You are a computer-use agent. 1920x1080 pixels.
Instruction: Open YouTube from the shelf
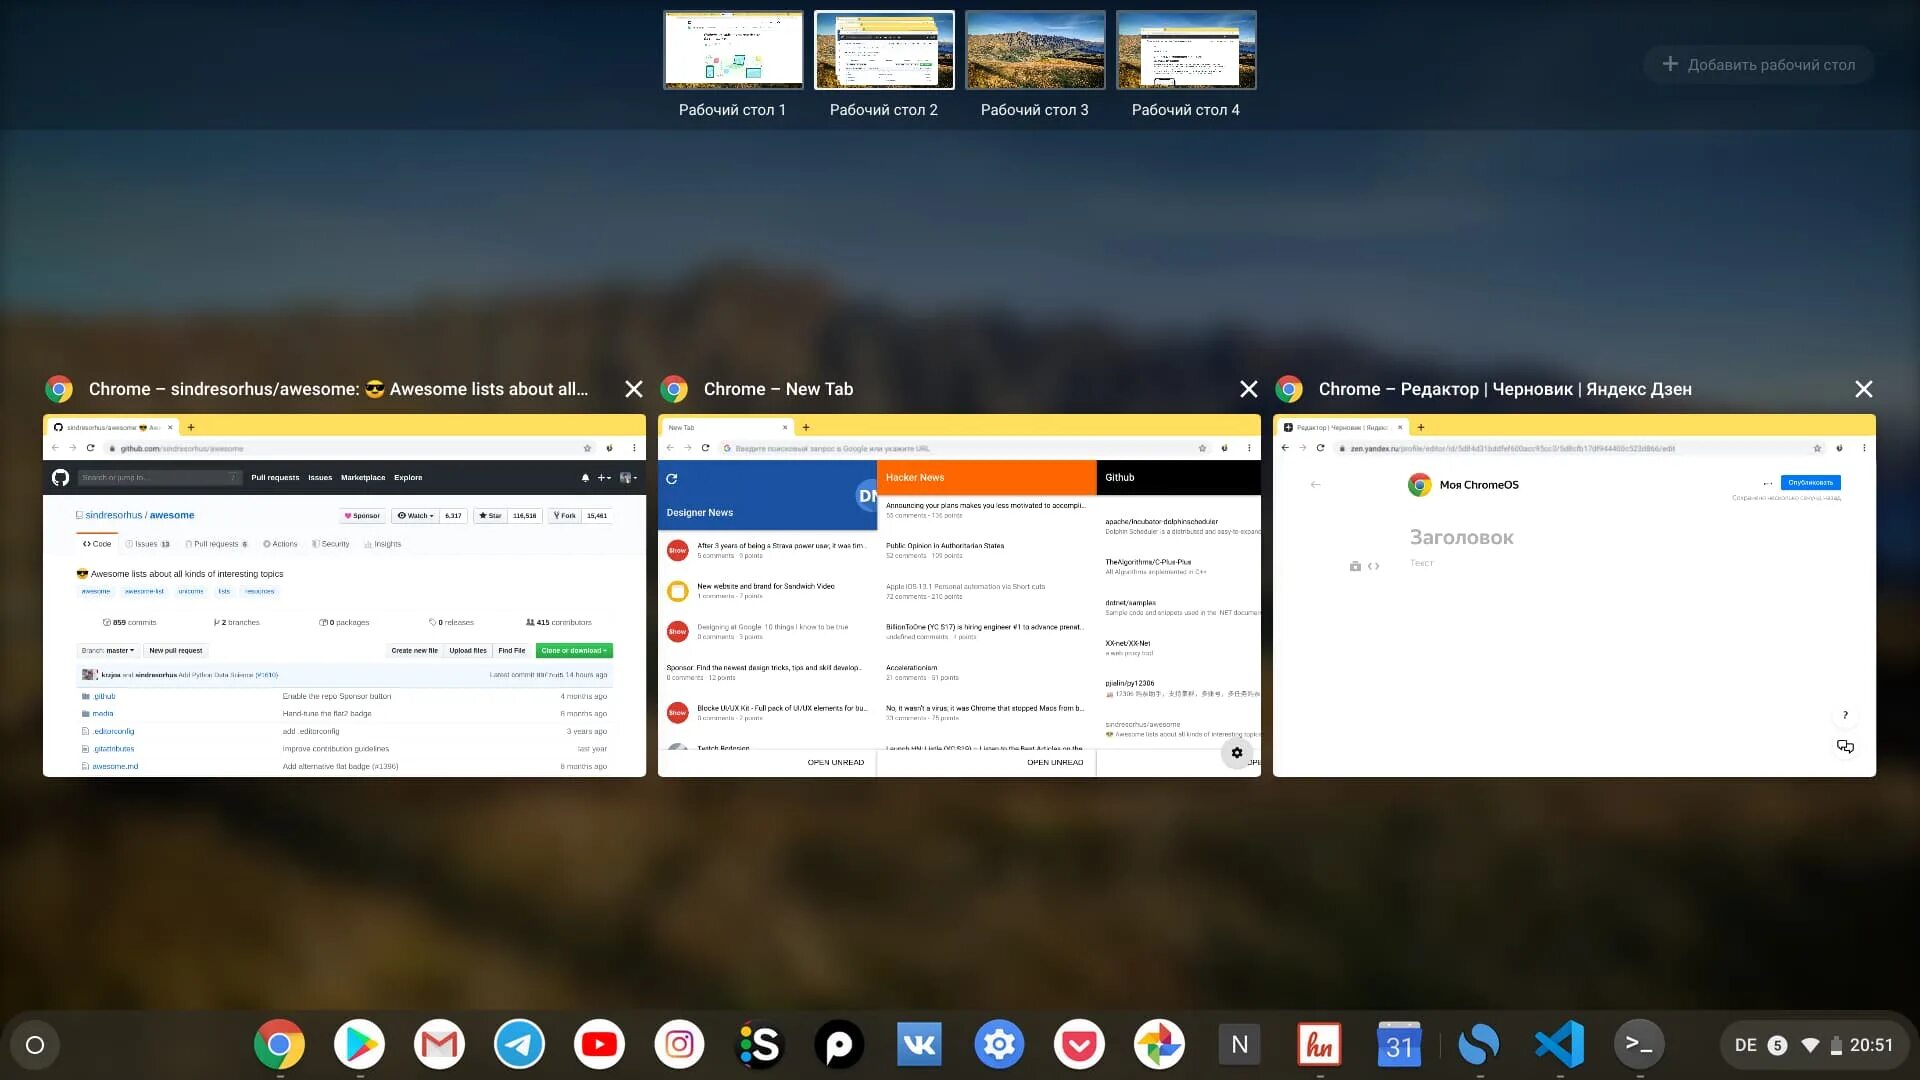[x=599, y=1045]
